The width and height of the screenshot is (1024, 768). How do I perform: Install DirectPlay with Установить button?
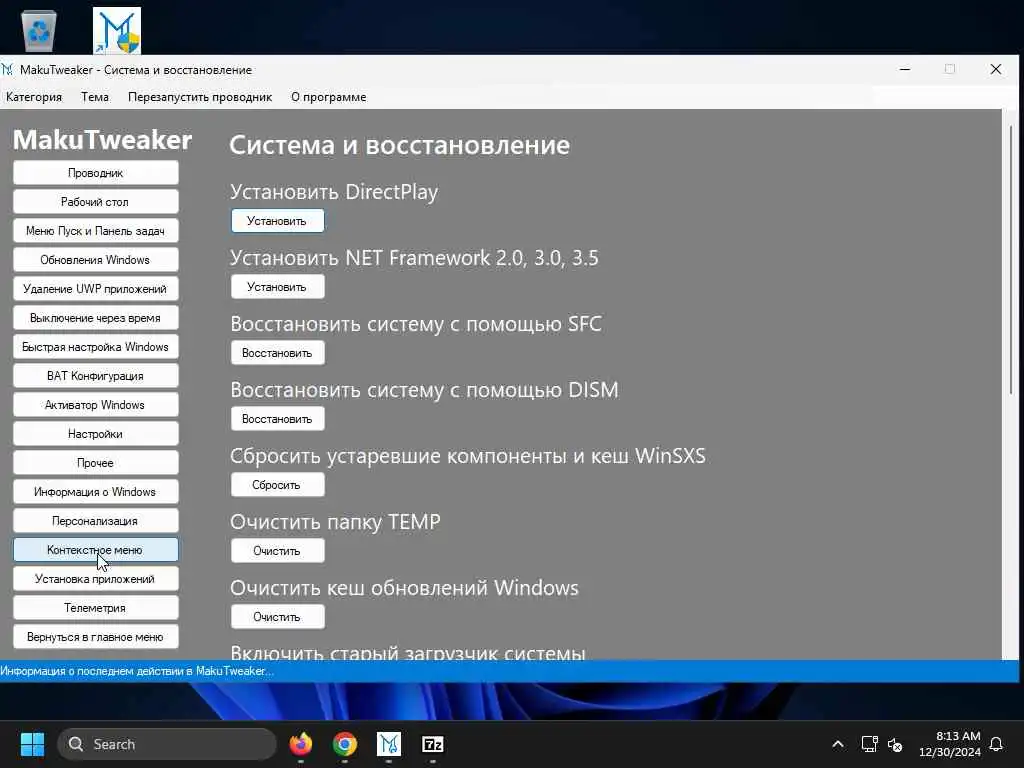[277, 221]
